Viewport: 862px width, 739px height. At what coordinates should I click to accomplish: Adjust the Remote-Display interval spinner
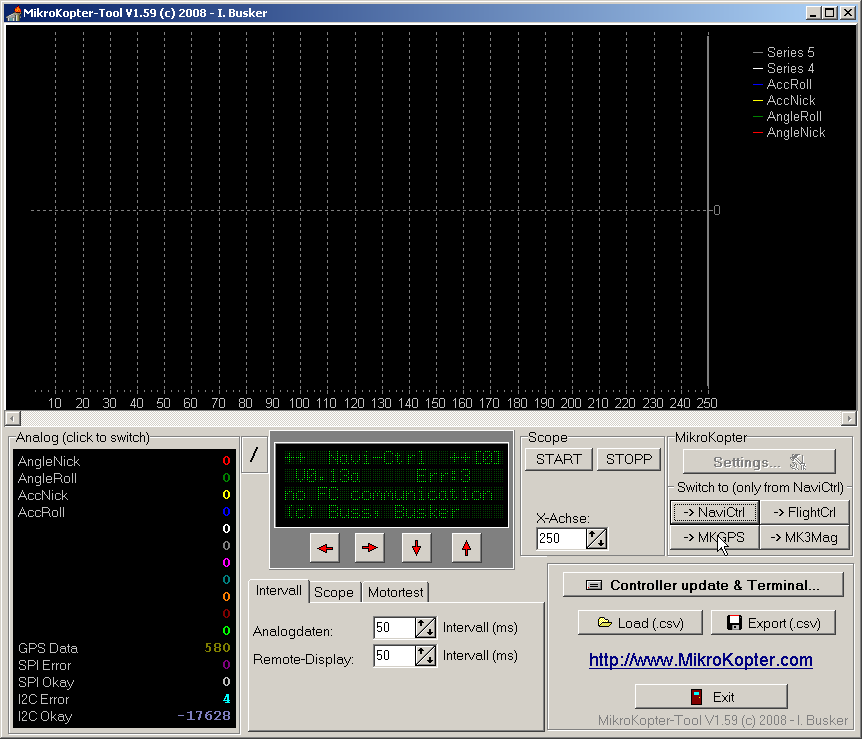(x=425, y=656)
